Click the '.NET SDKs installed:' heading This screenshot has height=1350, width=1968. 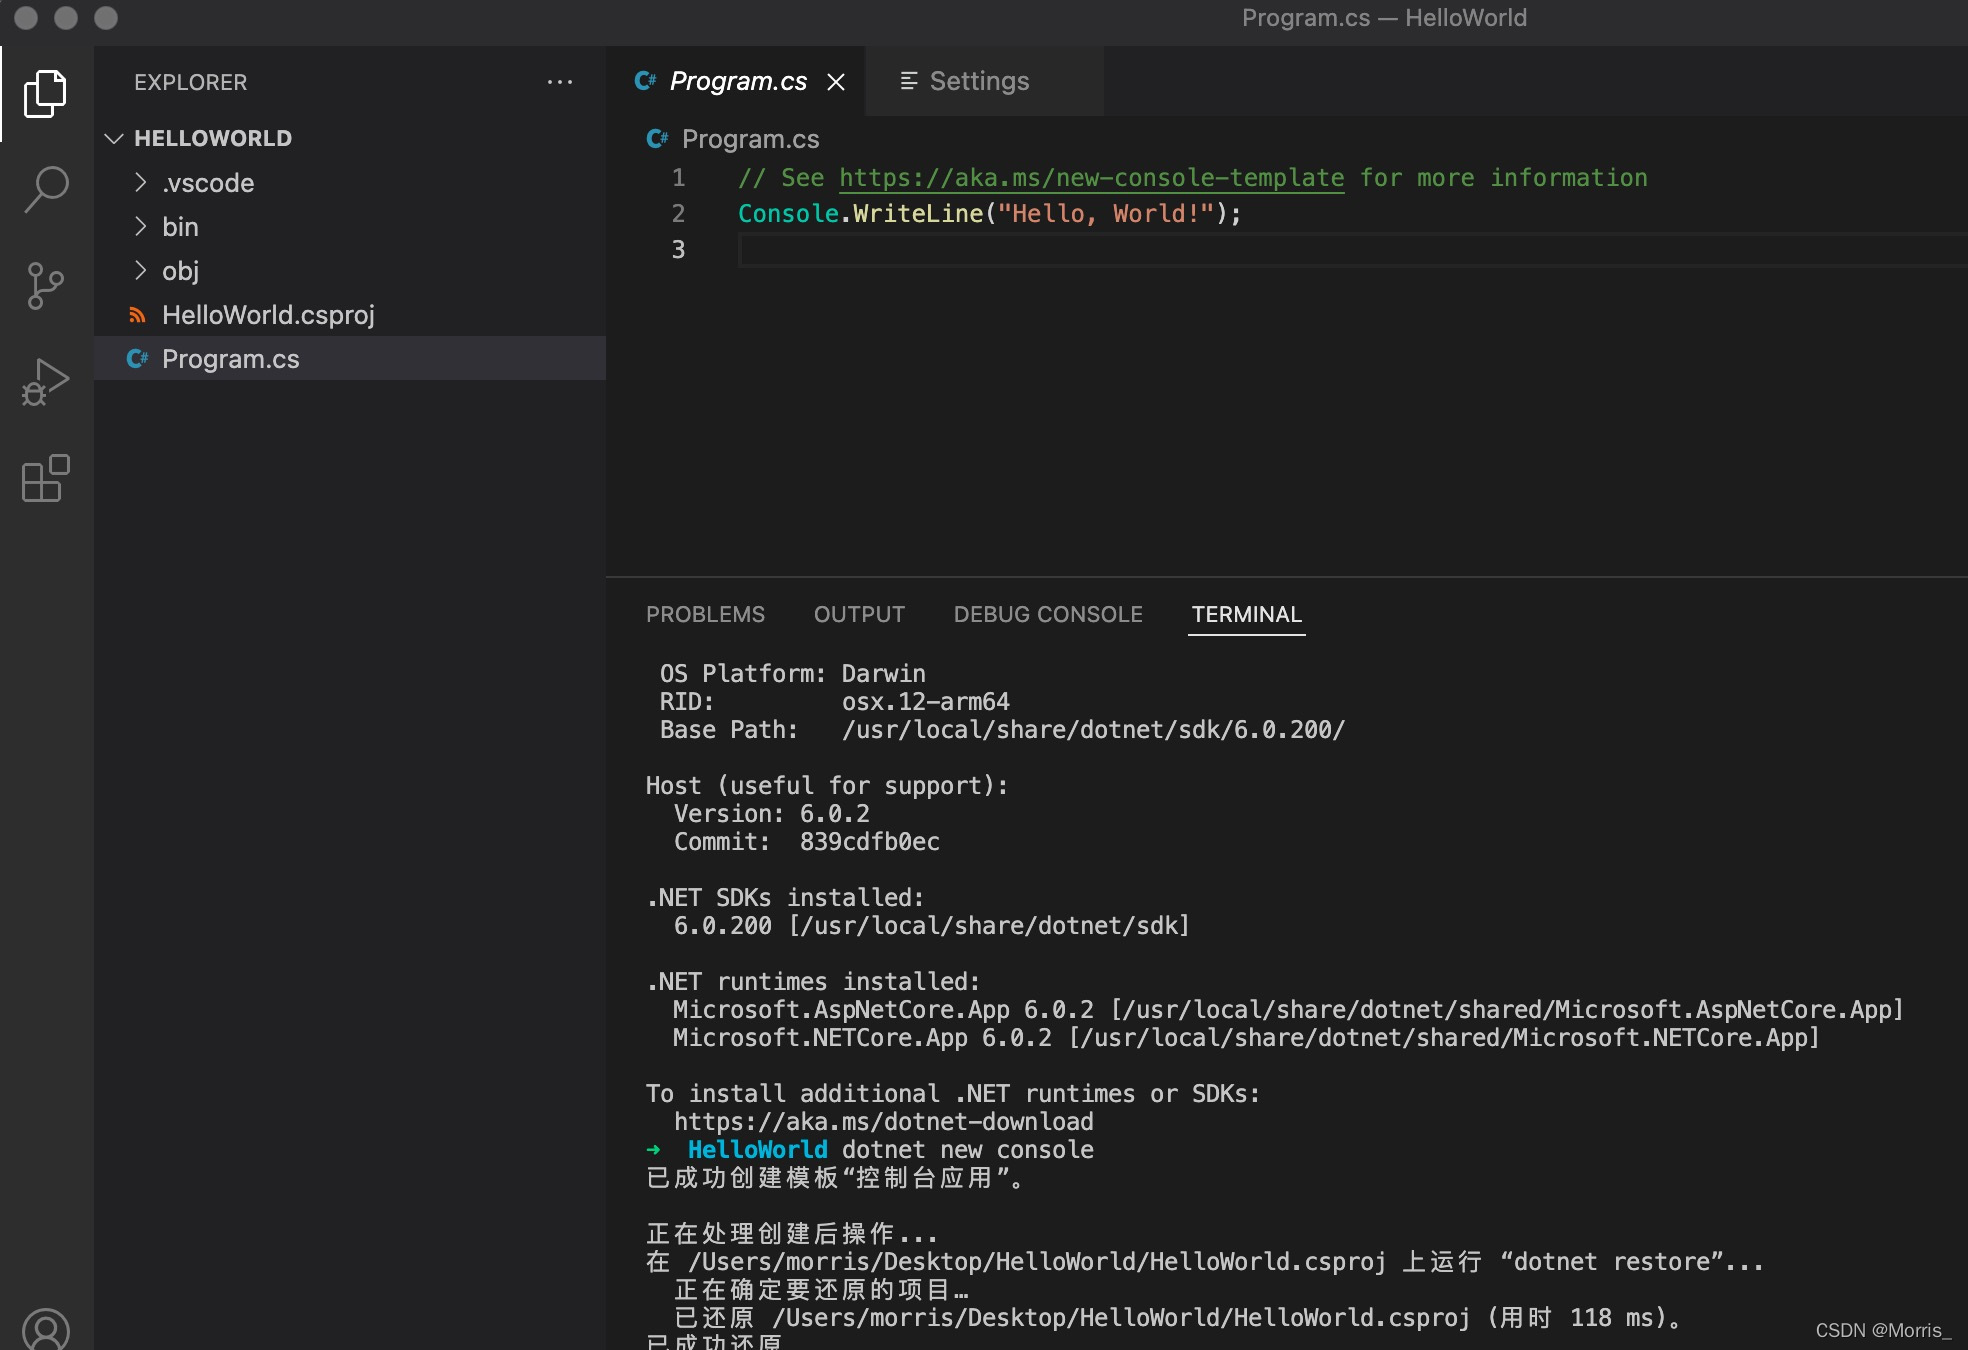785,898
